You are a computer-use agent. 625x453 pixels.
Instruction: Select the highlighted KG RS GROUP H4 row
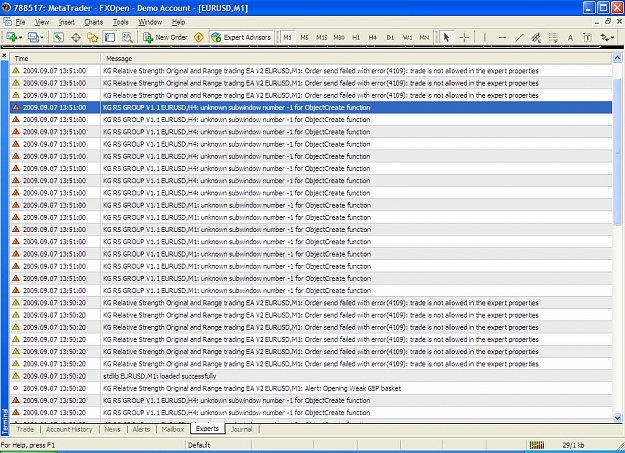311,107
